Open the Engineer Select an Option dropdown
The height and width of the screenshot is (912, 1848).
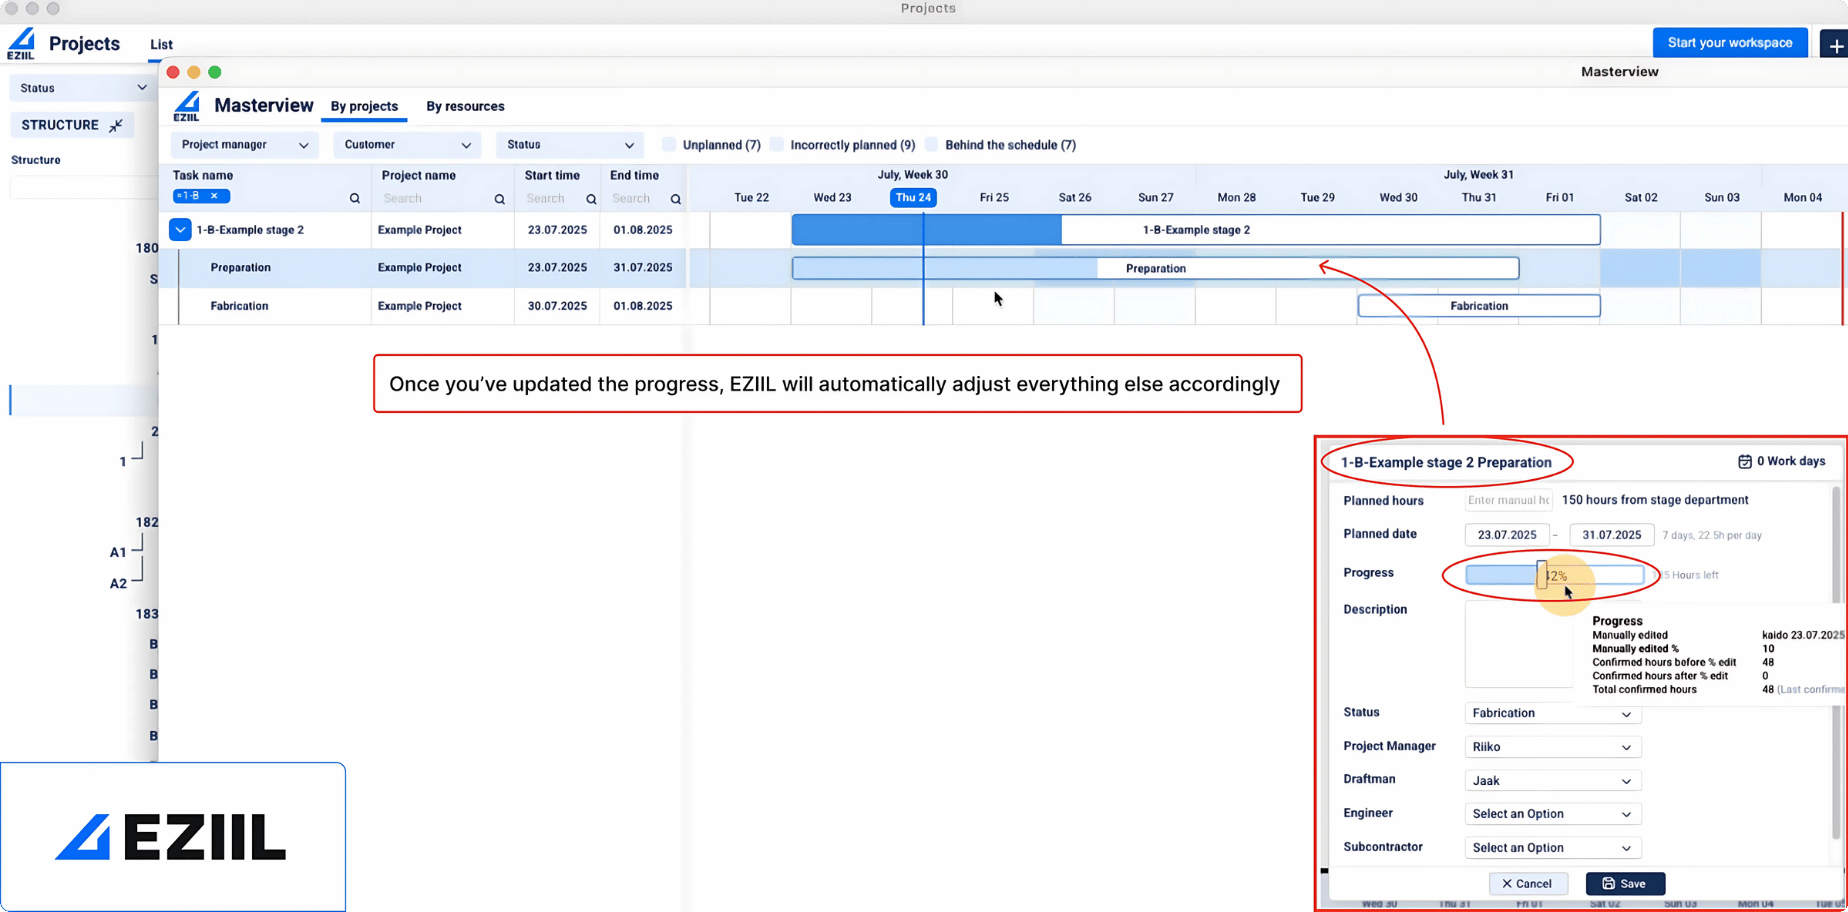point(1552,814)
